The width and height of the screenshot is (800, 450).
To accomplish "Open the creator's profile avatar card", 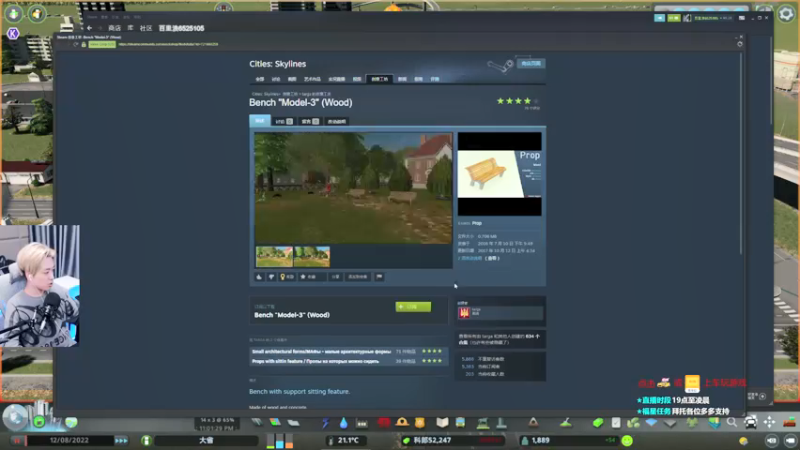I will click(x=500, y=312).
